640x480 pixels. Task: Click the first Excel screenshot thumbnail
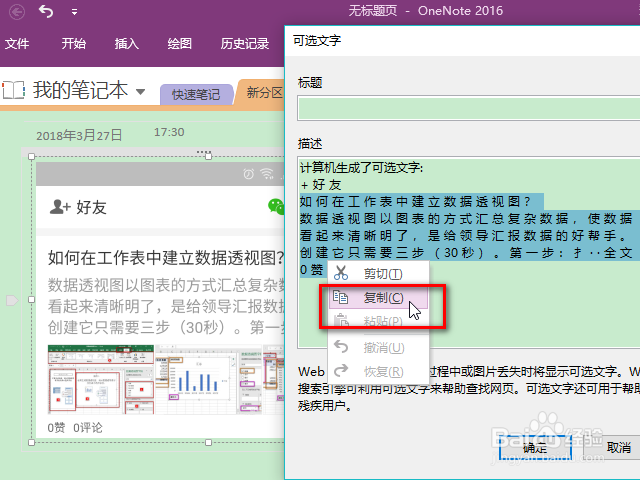101,379
